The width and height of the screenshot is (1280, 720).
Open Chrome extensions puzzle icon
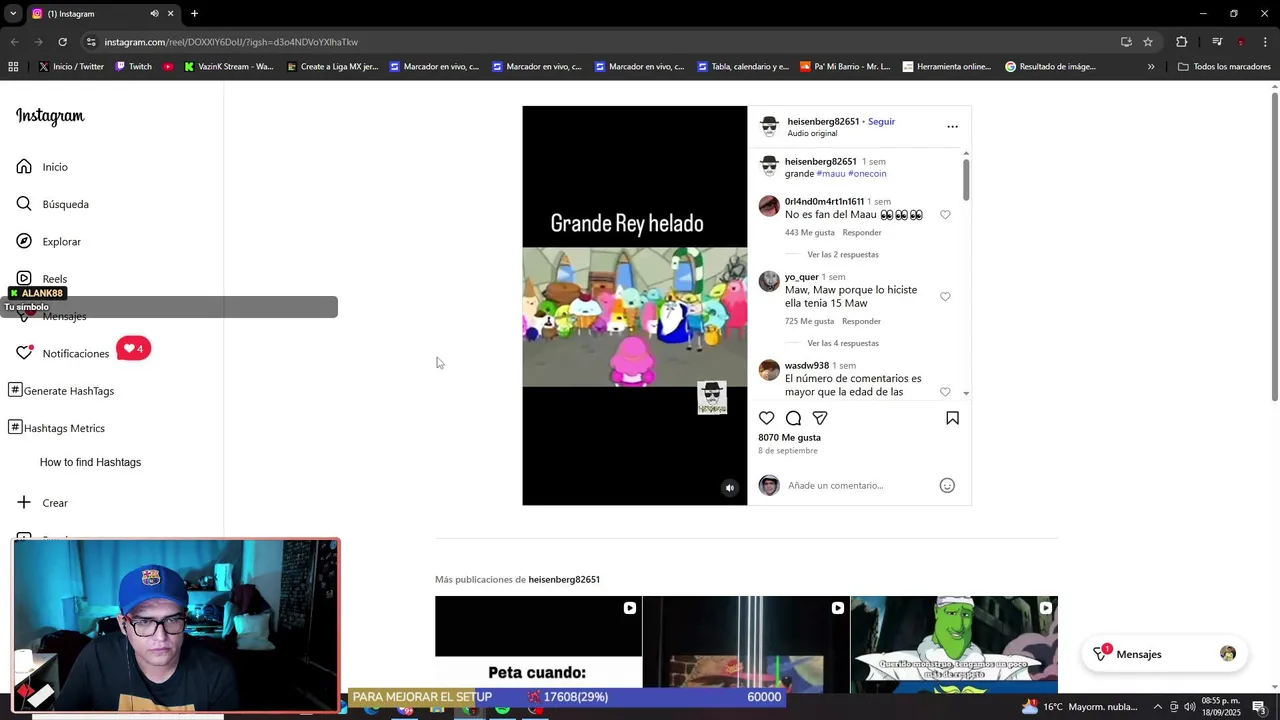click(1181, 42)
